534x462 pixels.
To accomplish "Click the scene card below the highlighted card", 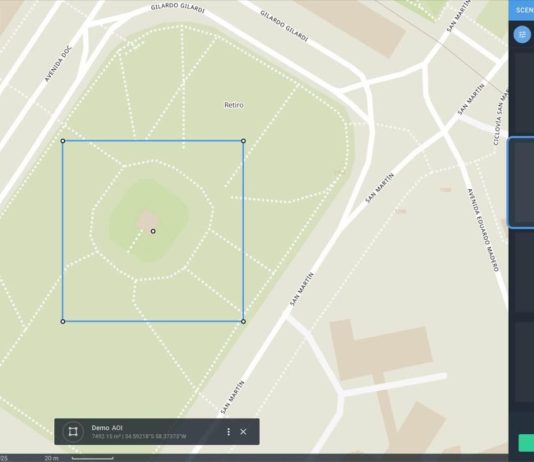I will point(524,273).
